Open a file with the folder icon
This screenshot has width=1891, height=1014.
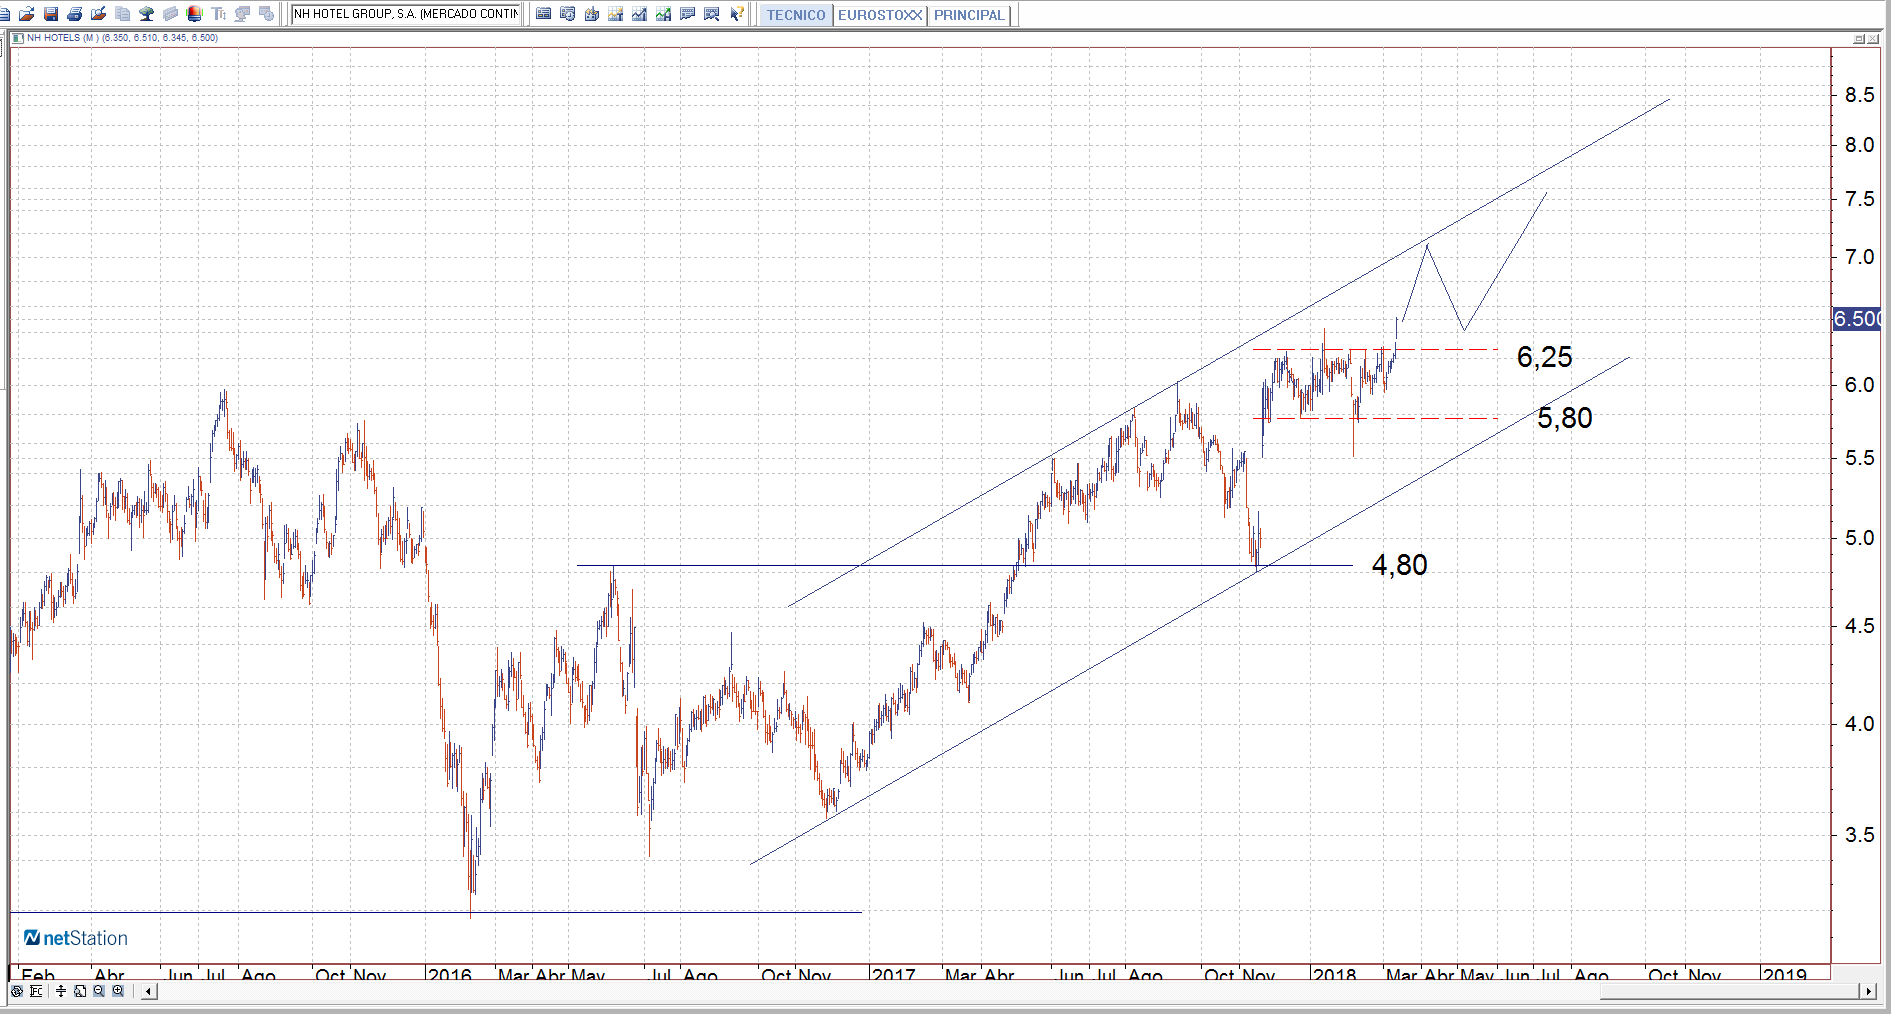click(x=27, y=14)
